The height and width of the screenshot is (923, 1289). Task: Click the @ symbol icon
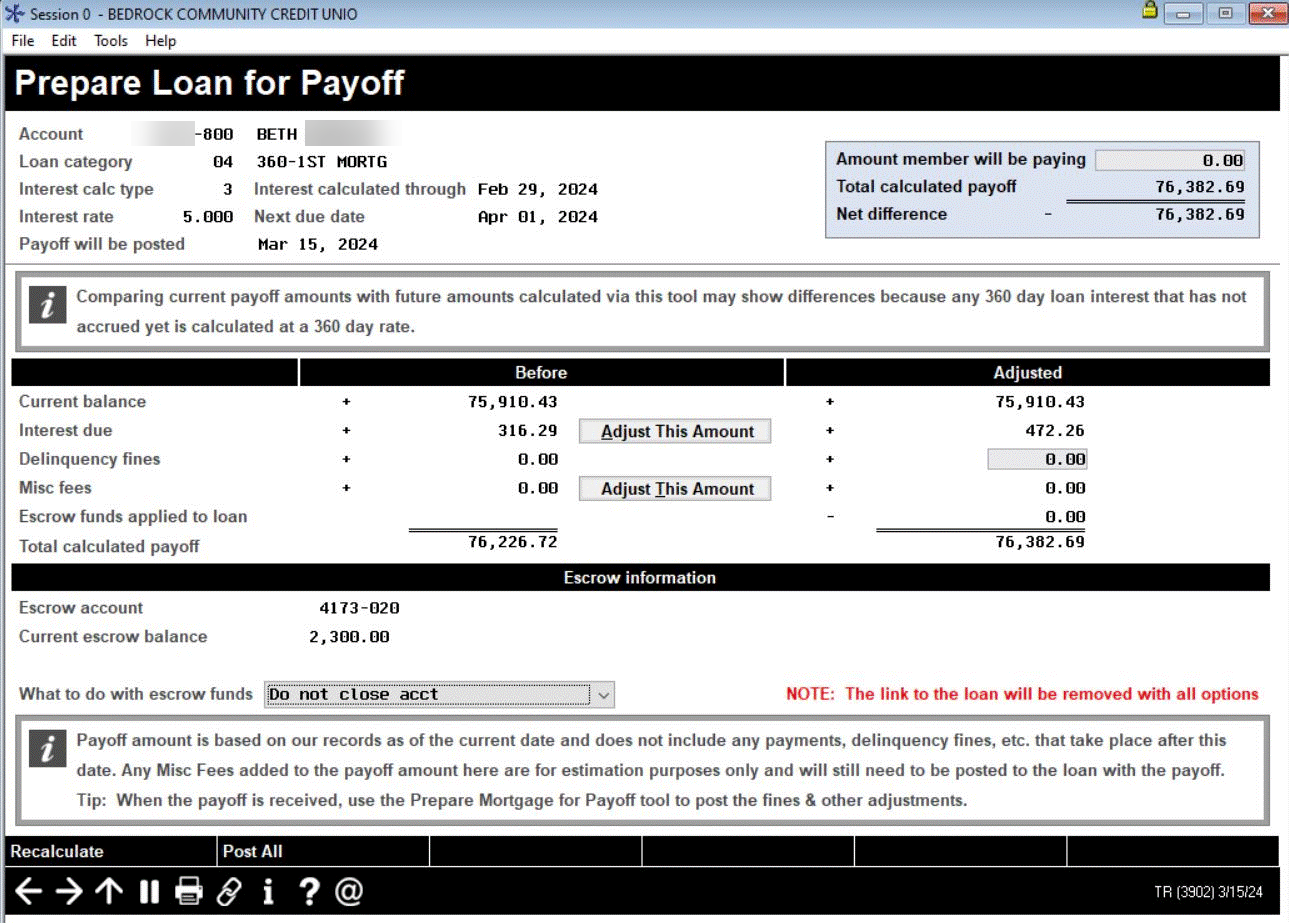pos(348,891)
